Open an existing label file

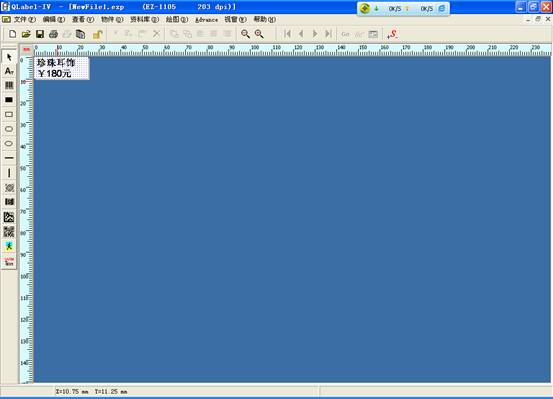click(26, 34)
